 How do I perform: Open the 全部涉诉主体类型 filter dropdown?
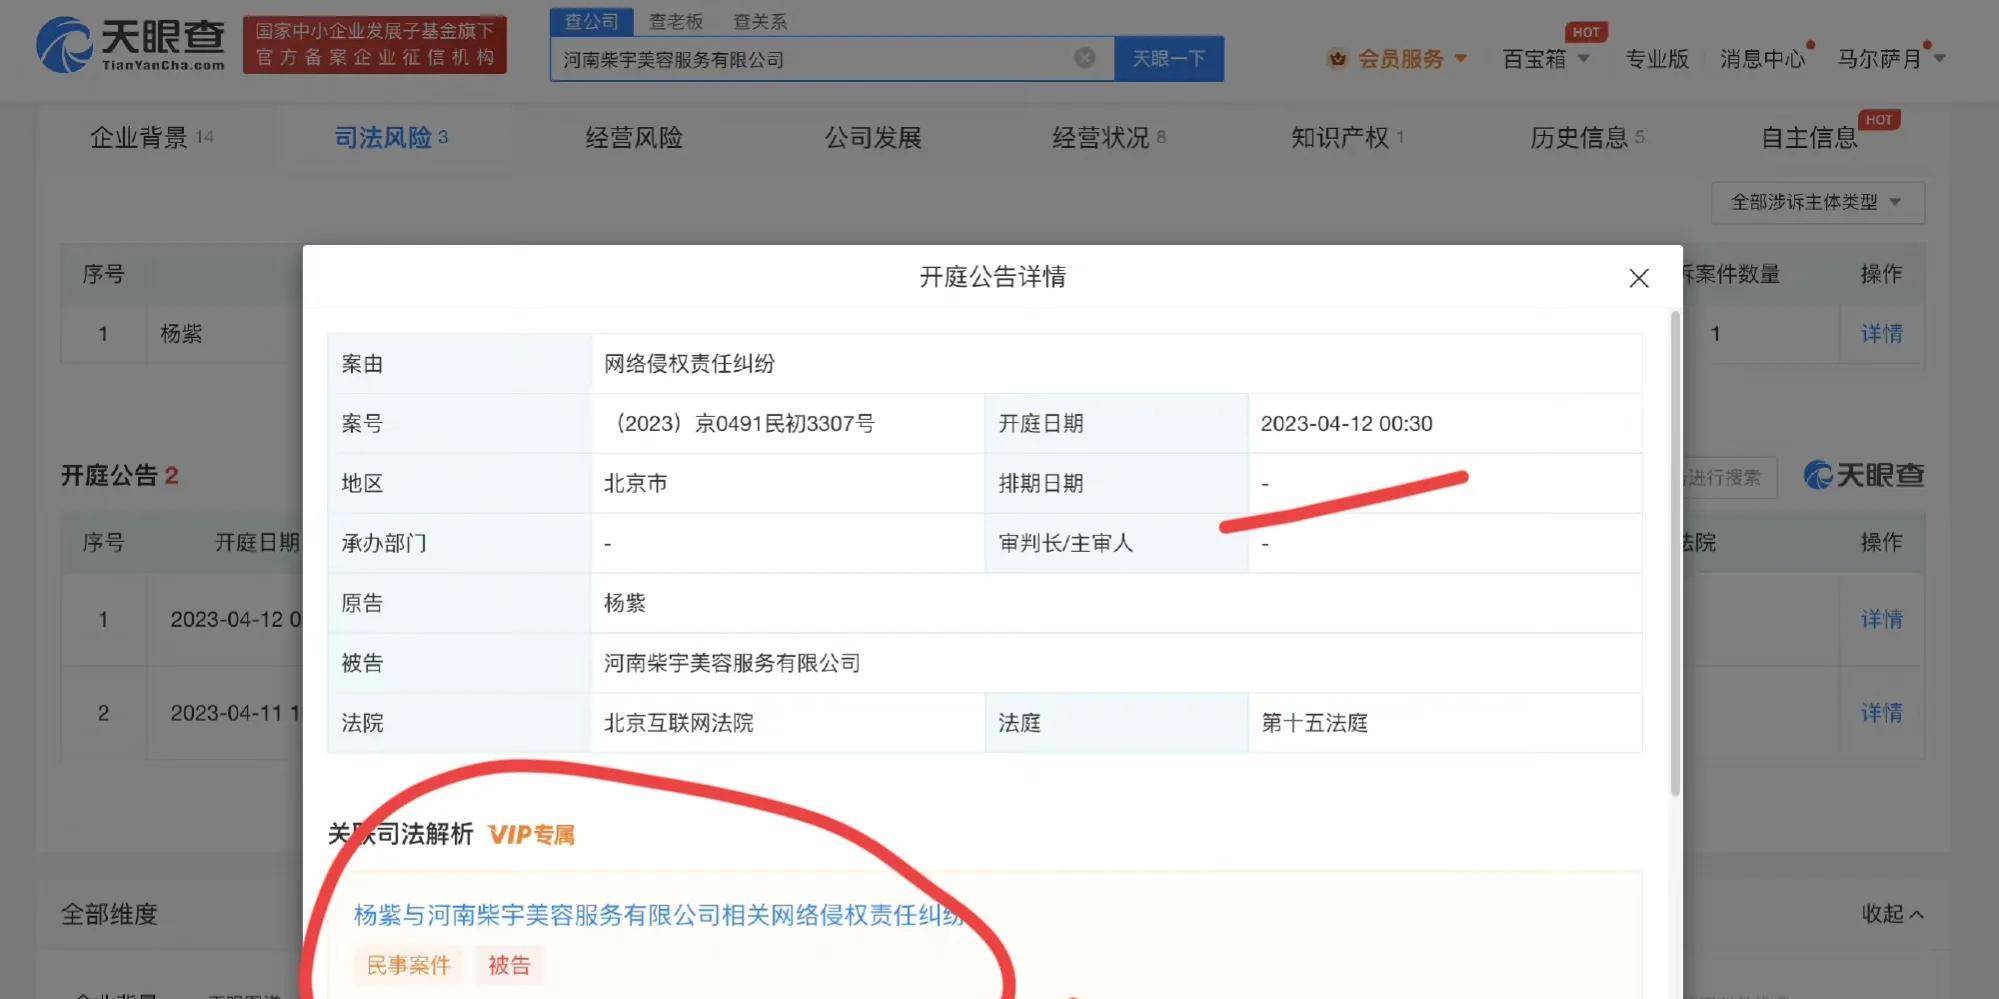1817,202
